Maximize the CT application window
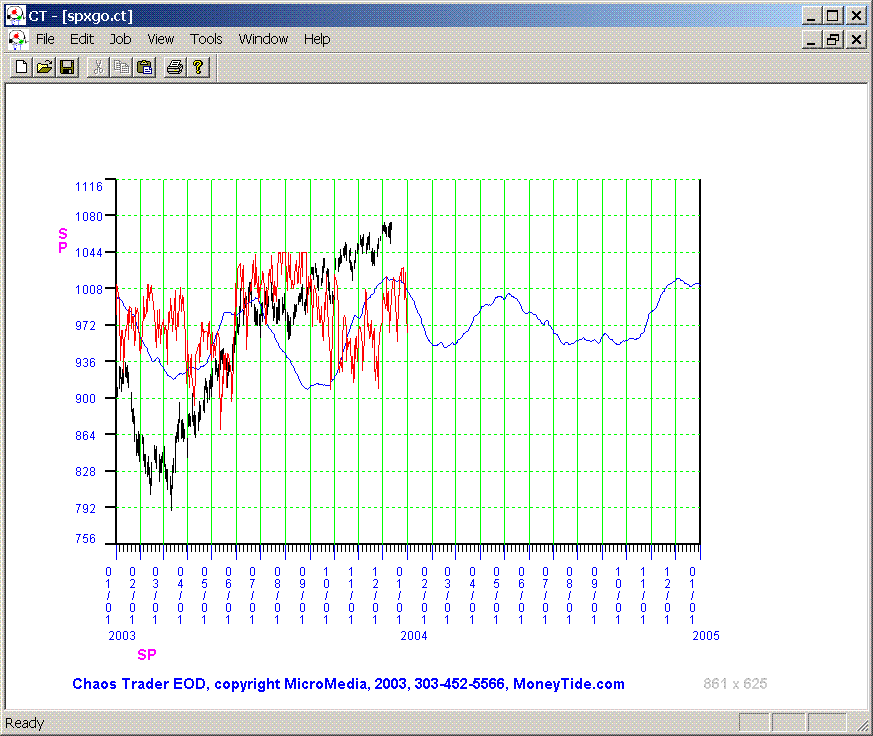Viewport: 873px width, 736px height. [832, 16]
